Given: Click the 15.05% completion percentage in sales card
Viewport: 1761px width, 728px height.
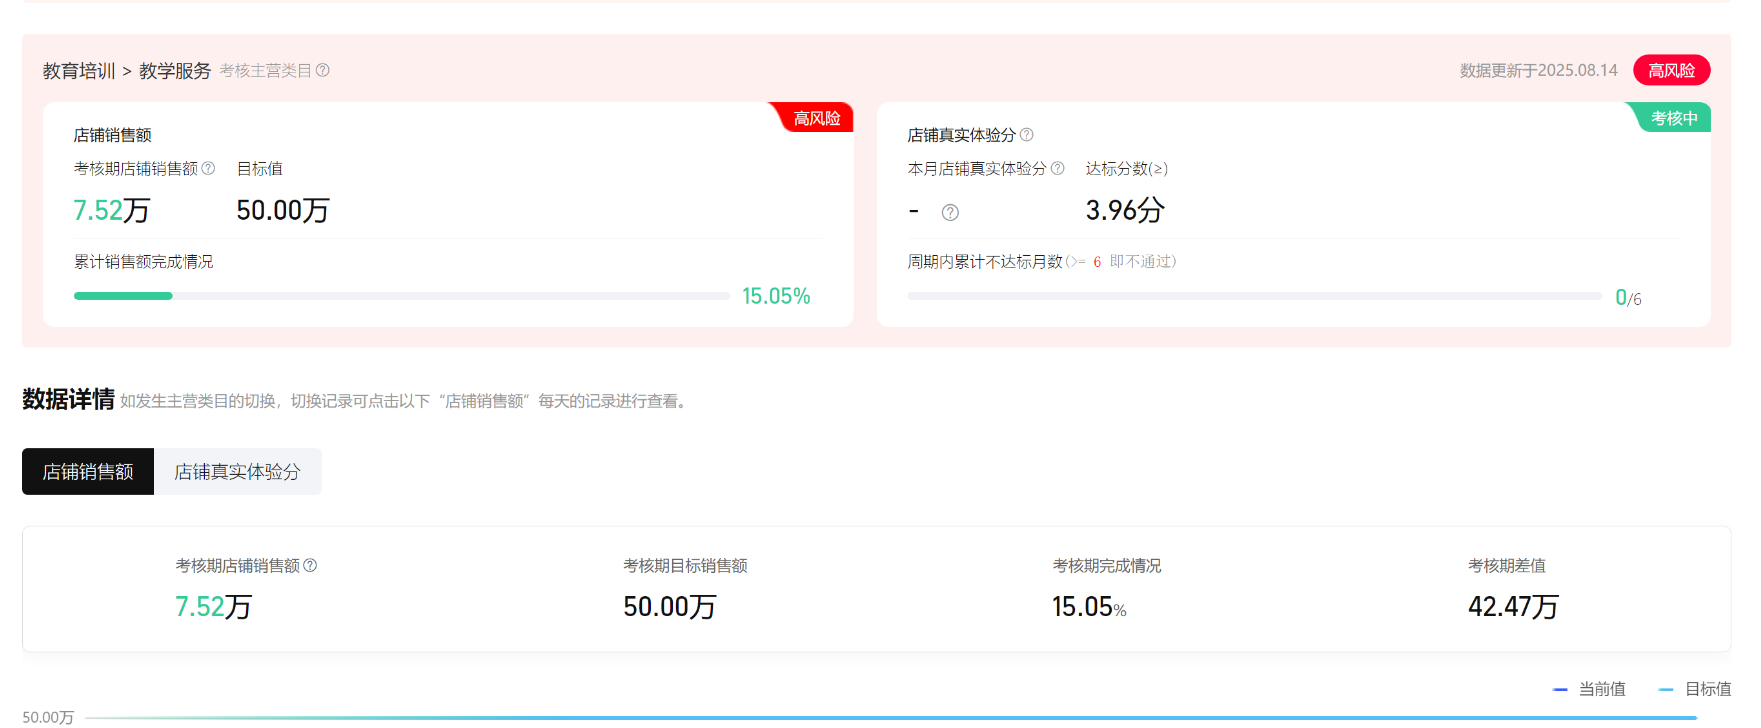Looking at the screenshot, I should 775,296.
